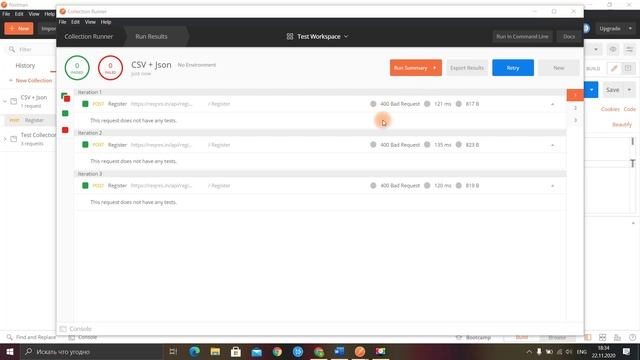Open Console in Postman status bar

coord(83,337)
